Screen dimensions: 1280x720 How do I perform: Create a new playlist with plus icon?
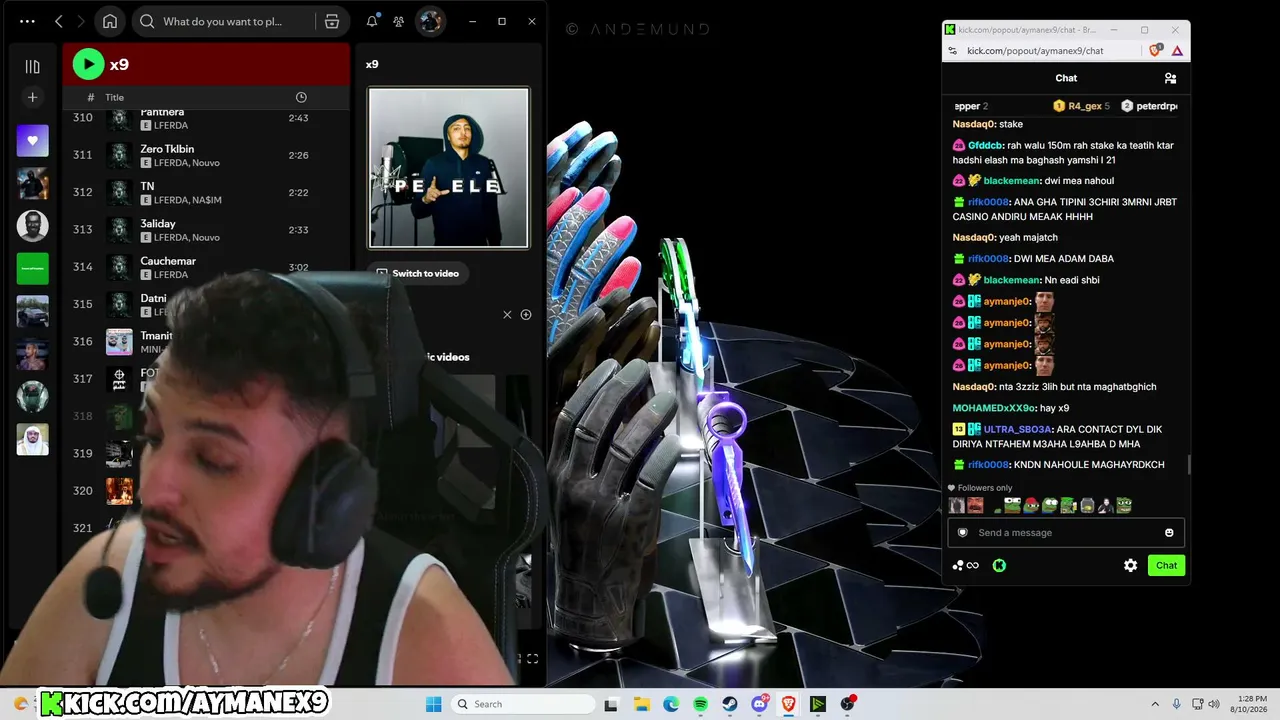32,97
